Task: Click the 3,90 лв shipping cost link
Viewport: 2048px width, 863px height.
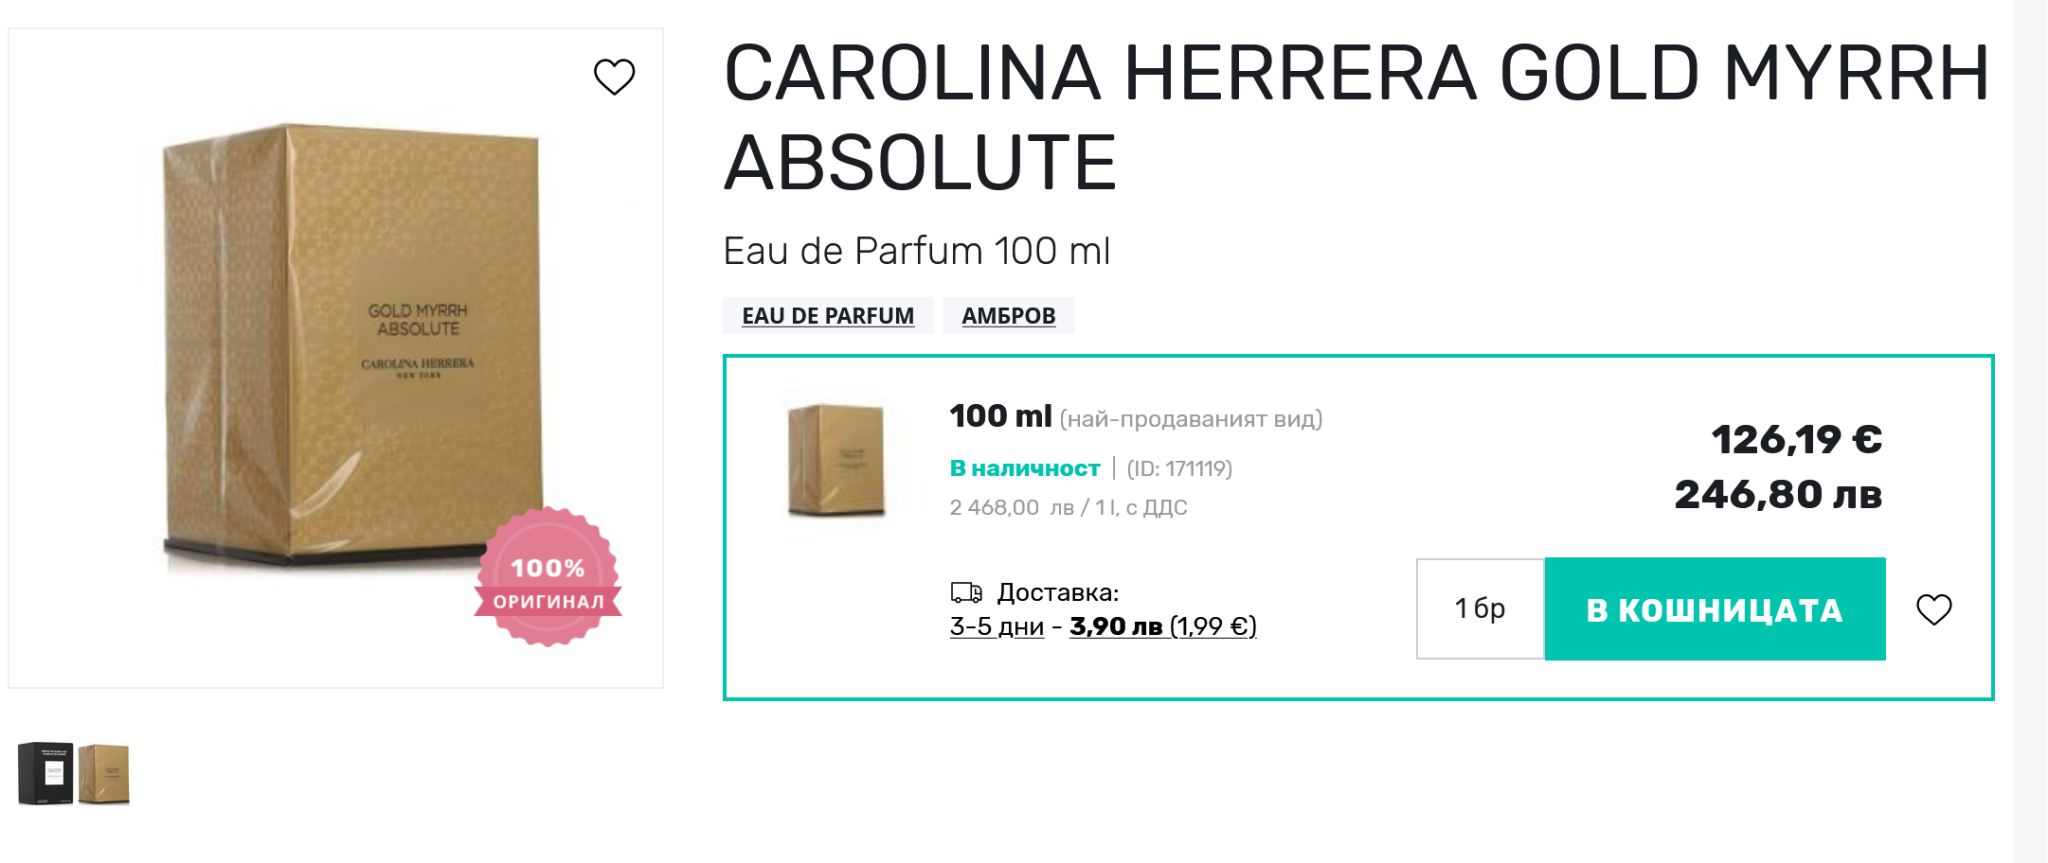Action: tap(1115, 627)
